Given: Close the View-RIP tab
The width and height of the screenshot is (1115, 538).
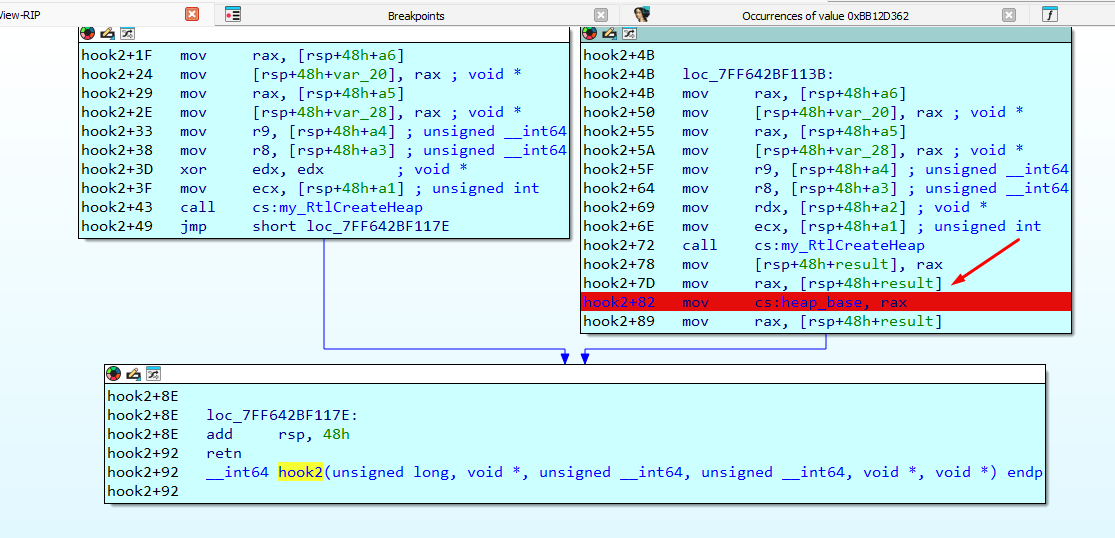Looking at the screenshot, I should pos(191,14).
